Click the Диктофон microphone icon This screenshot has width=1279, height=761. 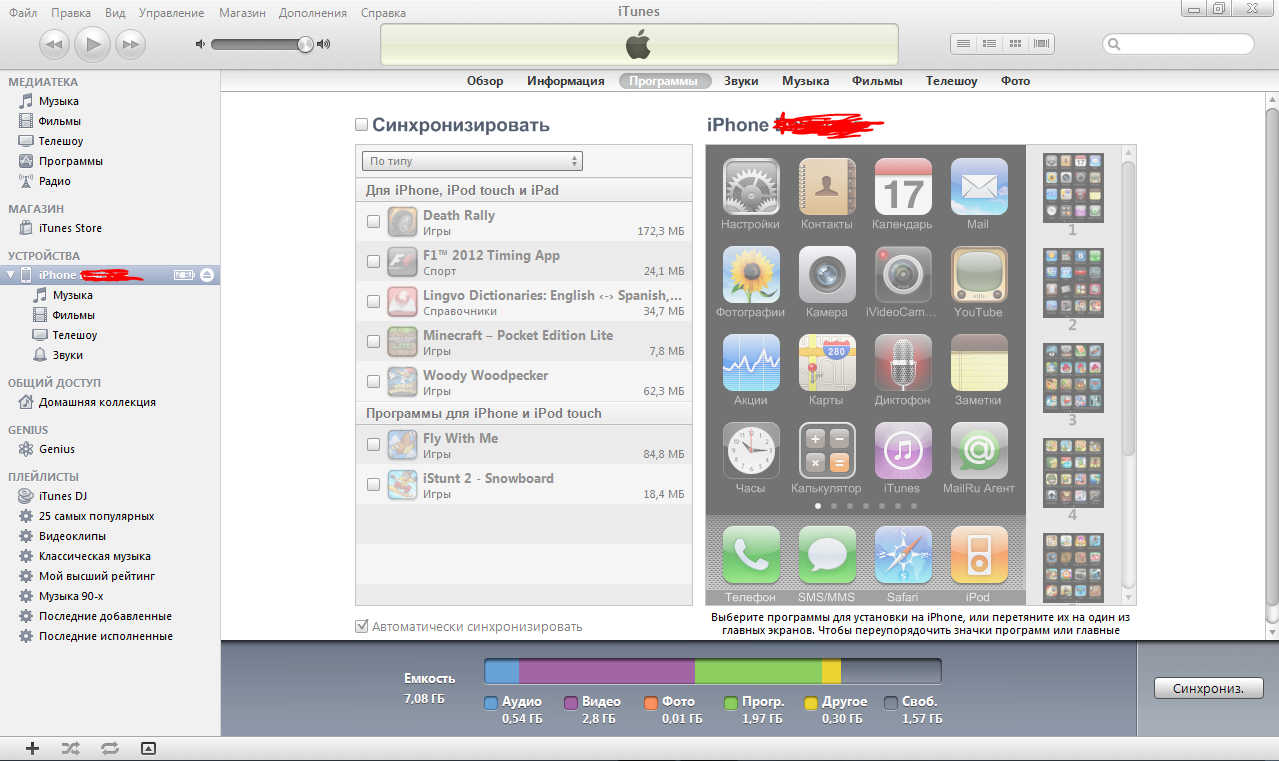(902, 363)
